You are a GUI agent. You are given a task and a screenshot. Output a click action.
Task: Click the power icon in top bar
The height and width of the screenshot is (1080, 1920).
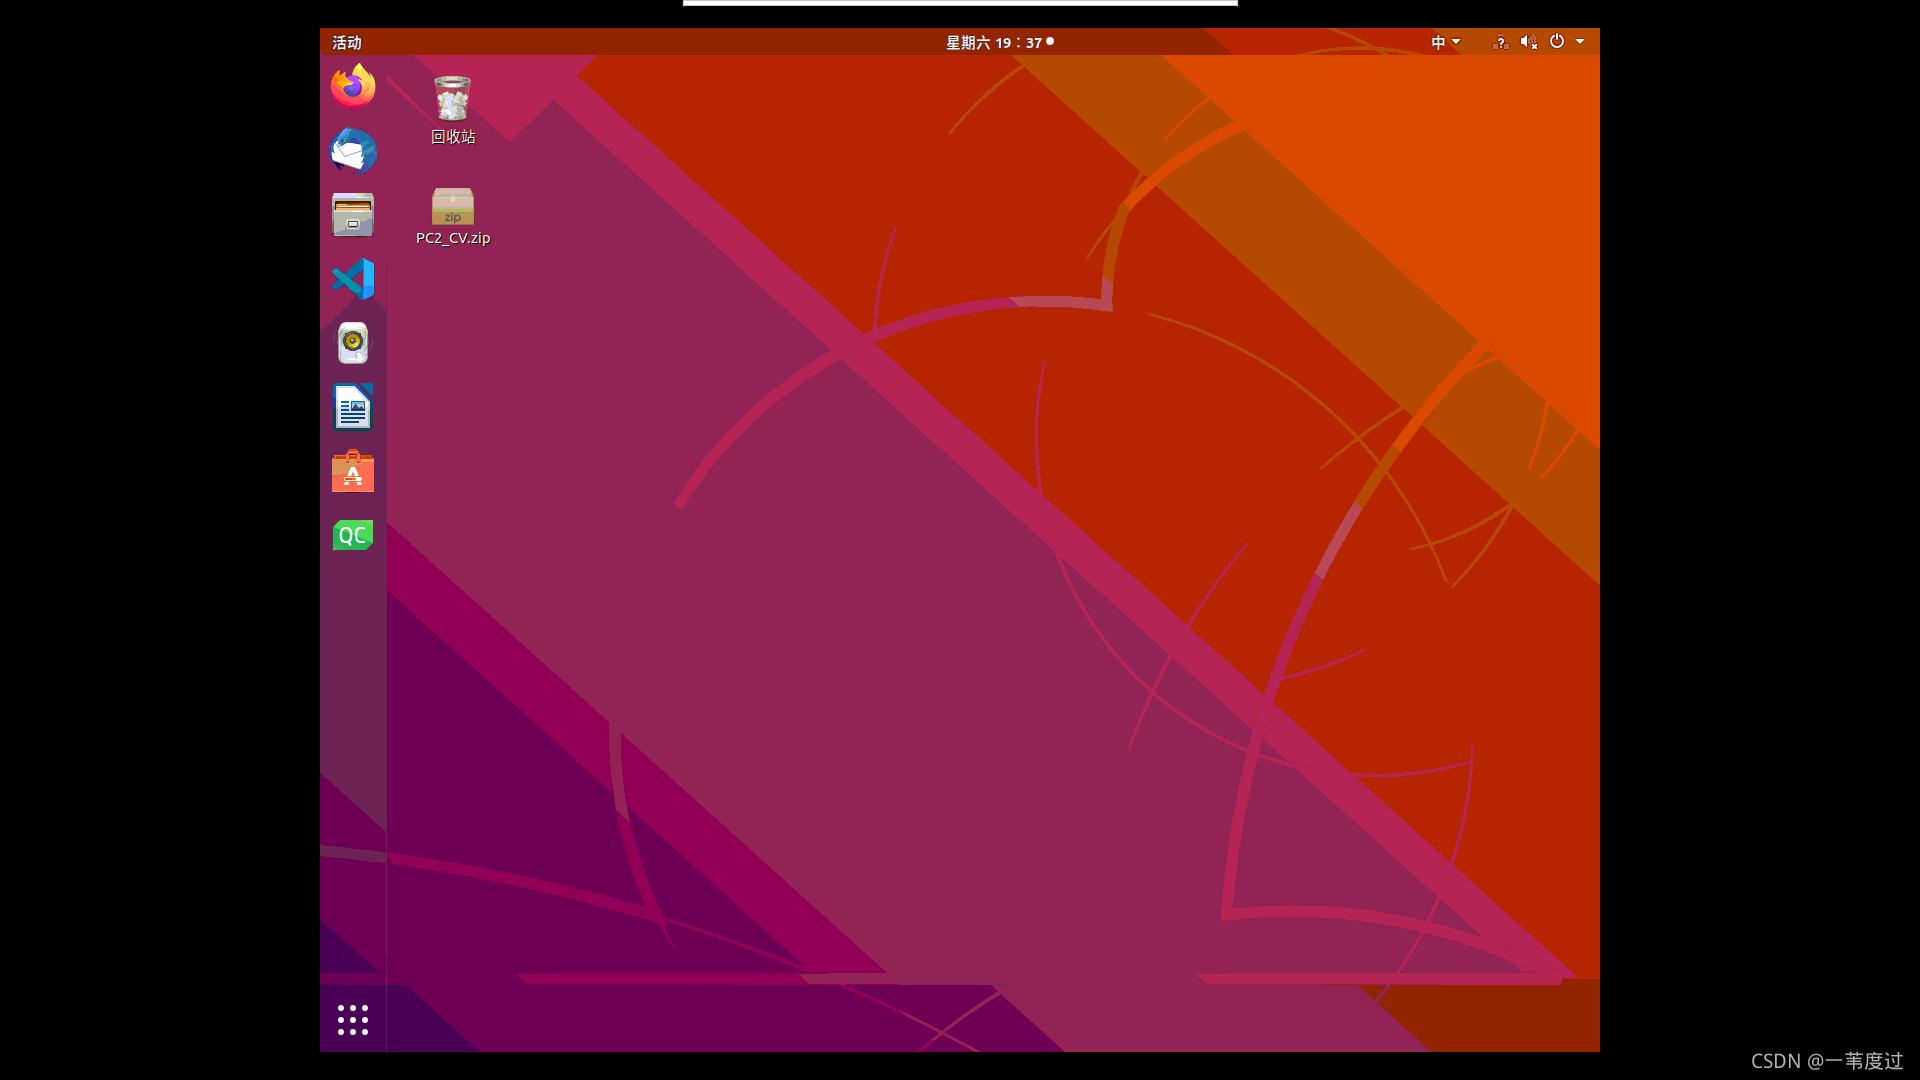pyautogui.click(x=1557, y=41)
